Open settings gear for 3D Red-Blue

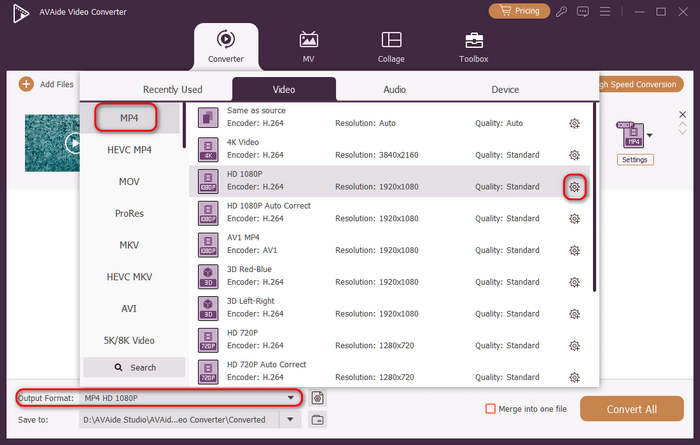pos(575,282)
